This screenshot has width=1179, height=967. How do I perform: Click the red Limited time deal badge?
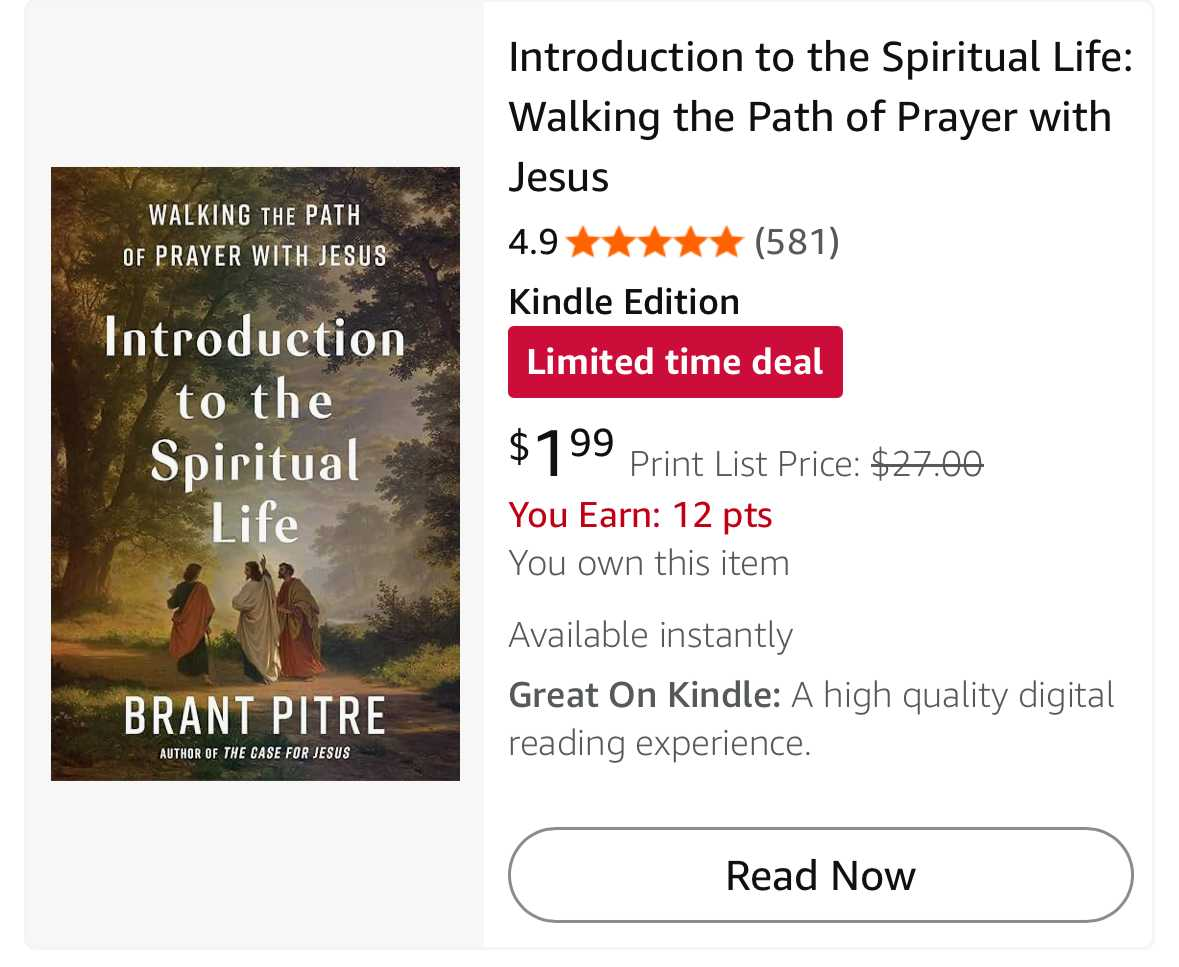675,362
